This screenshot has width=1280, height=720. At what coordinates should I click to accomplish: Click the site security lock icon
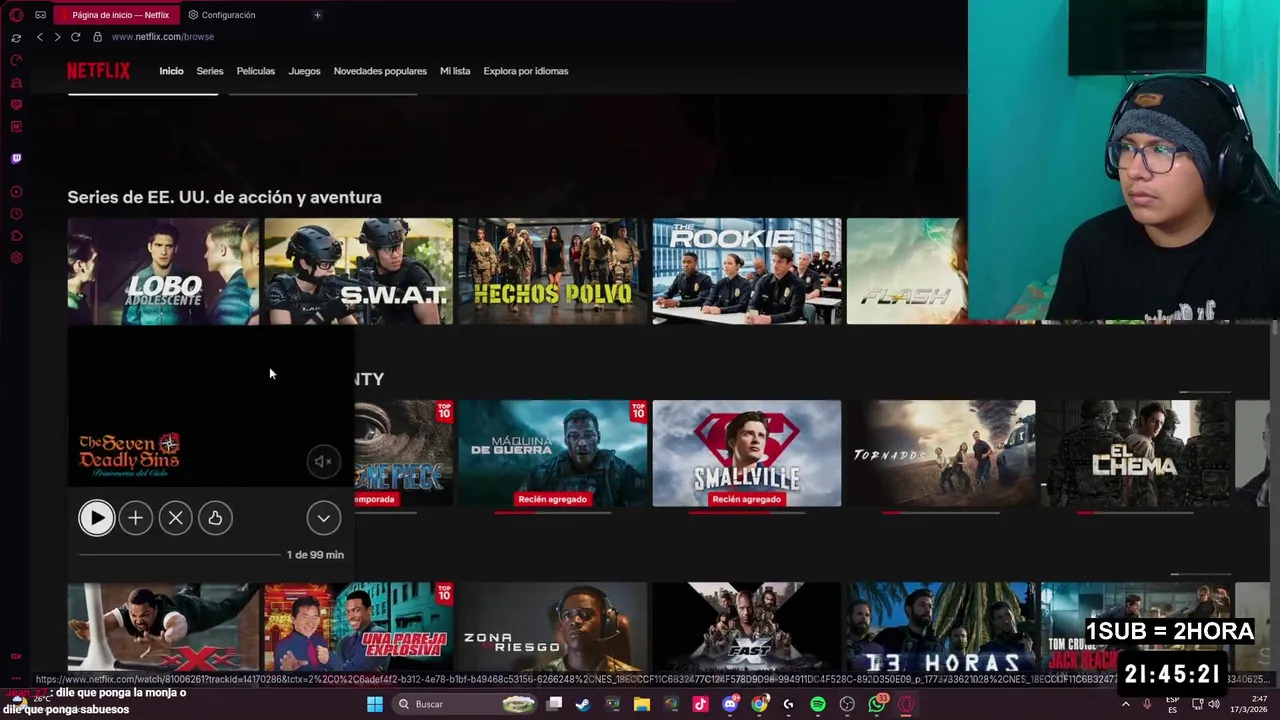(97, 37)
